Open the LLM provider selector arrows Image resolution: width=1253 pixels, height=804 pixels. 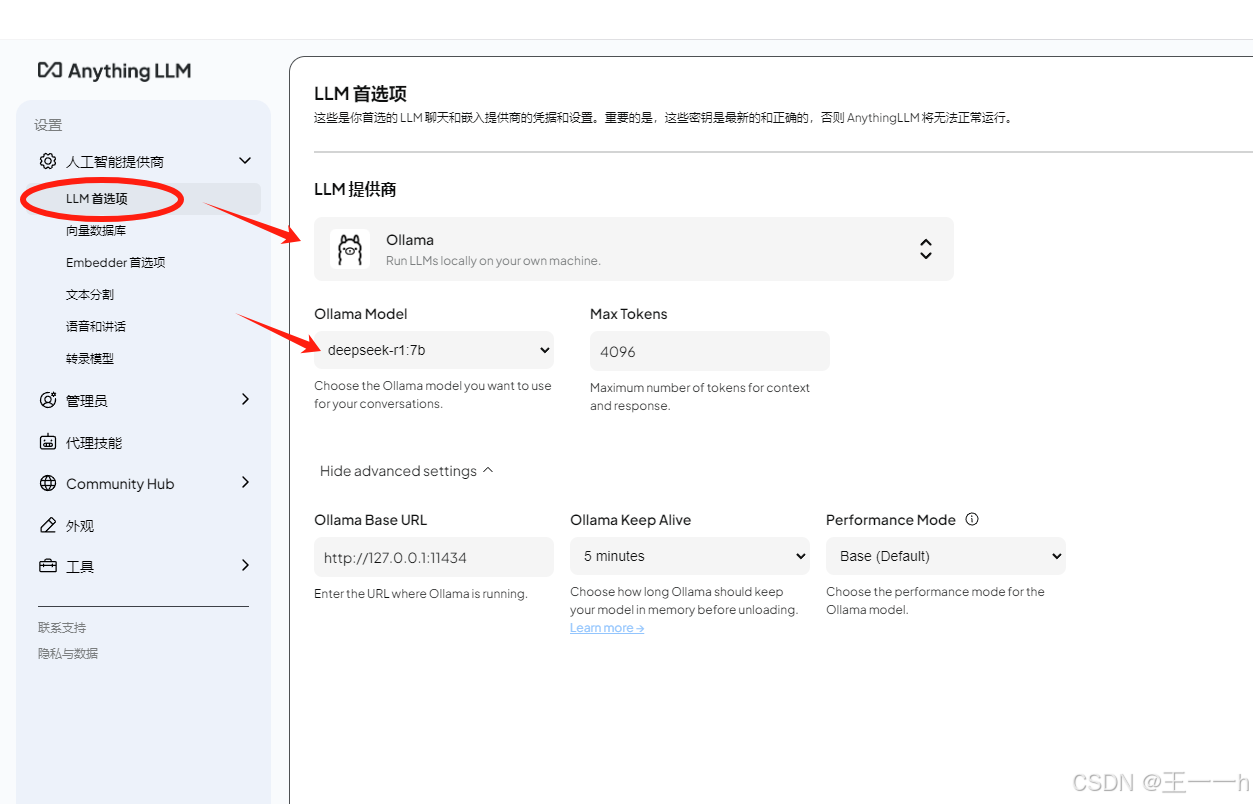[926, 249]
